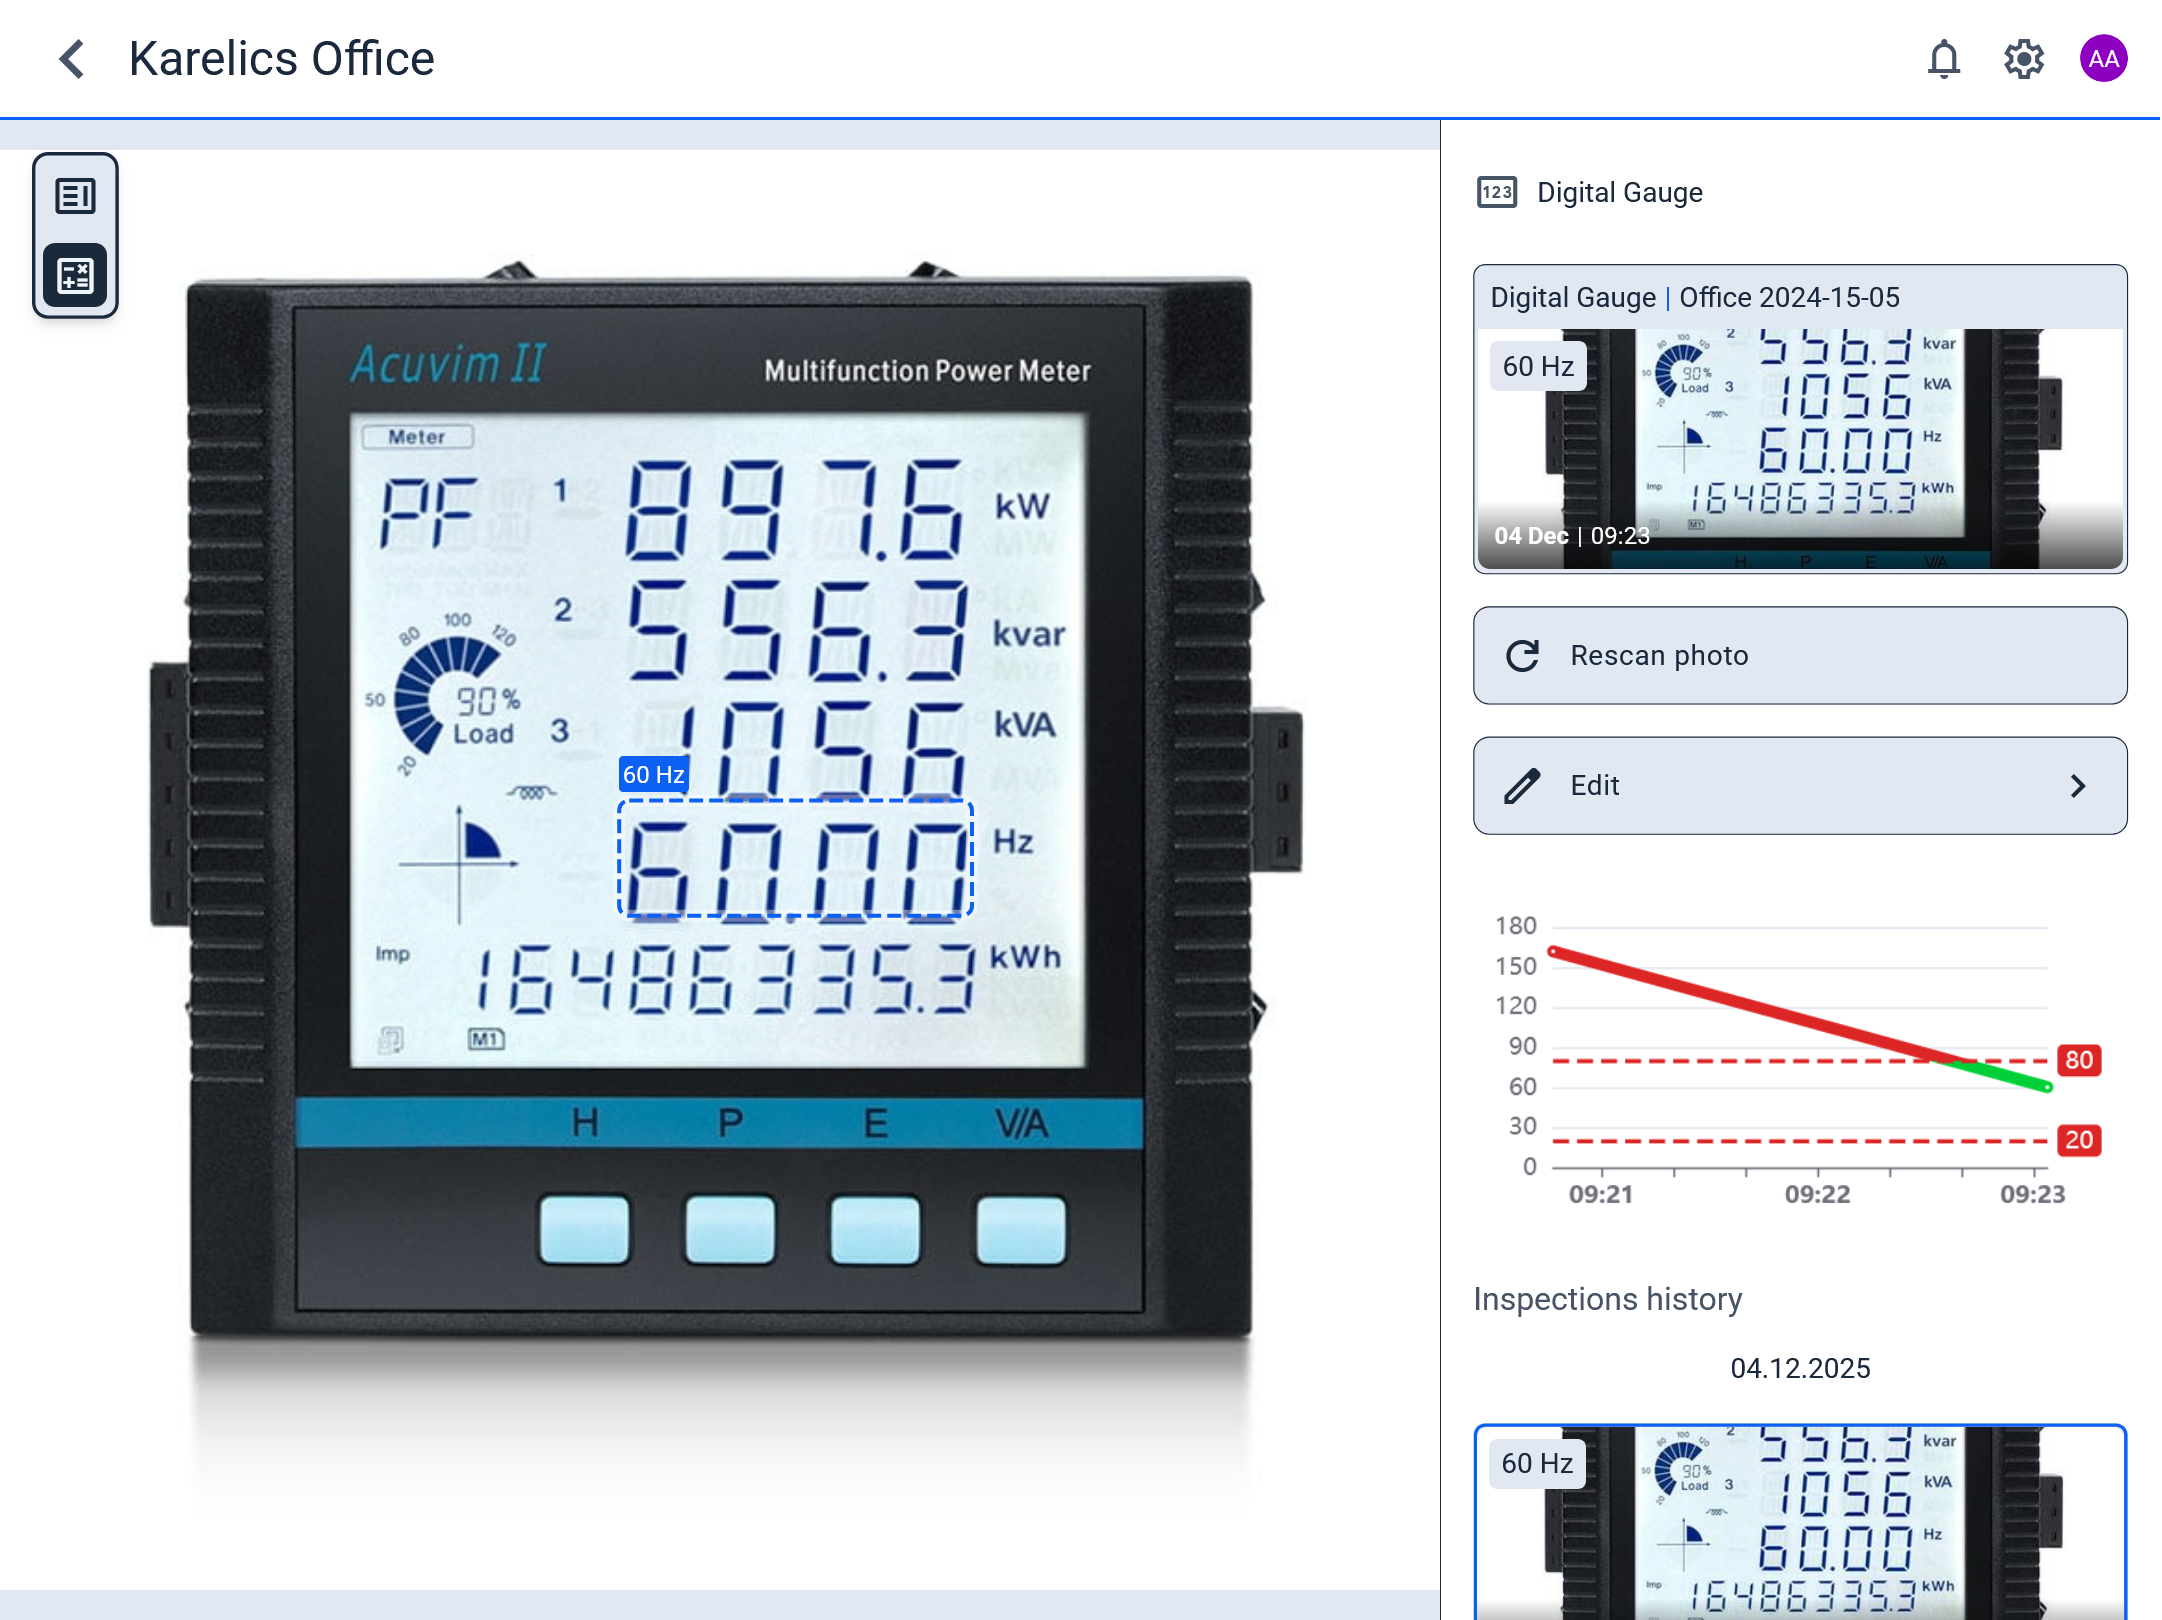Click the Edit button
Screen dimensions: 2162x1620
[x=1799, y=786]
